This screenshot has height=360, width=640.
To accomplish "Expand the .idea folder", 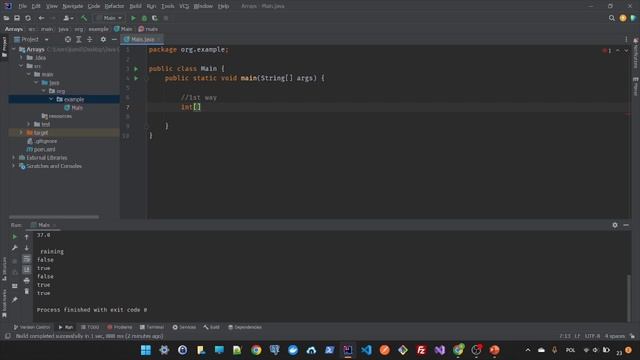I will pos(21,58).
